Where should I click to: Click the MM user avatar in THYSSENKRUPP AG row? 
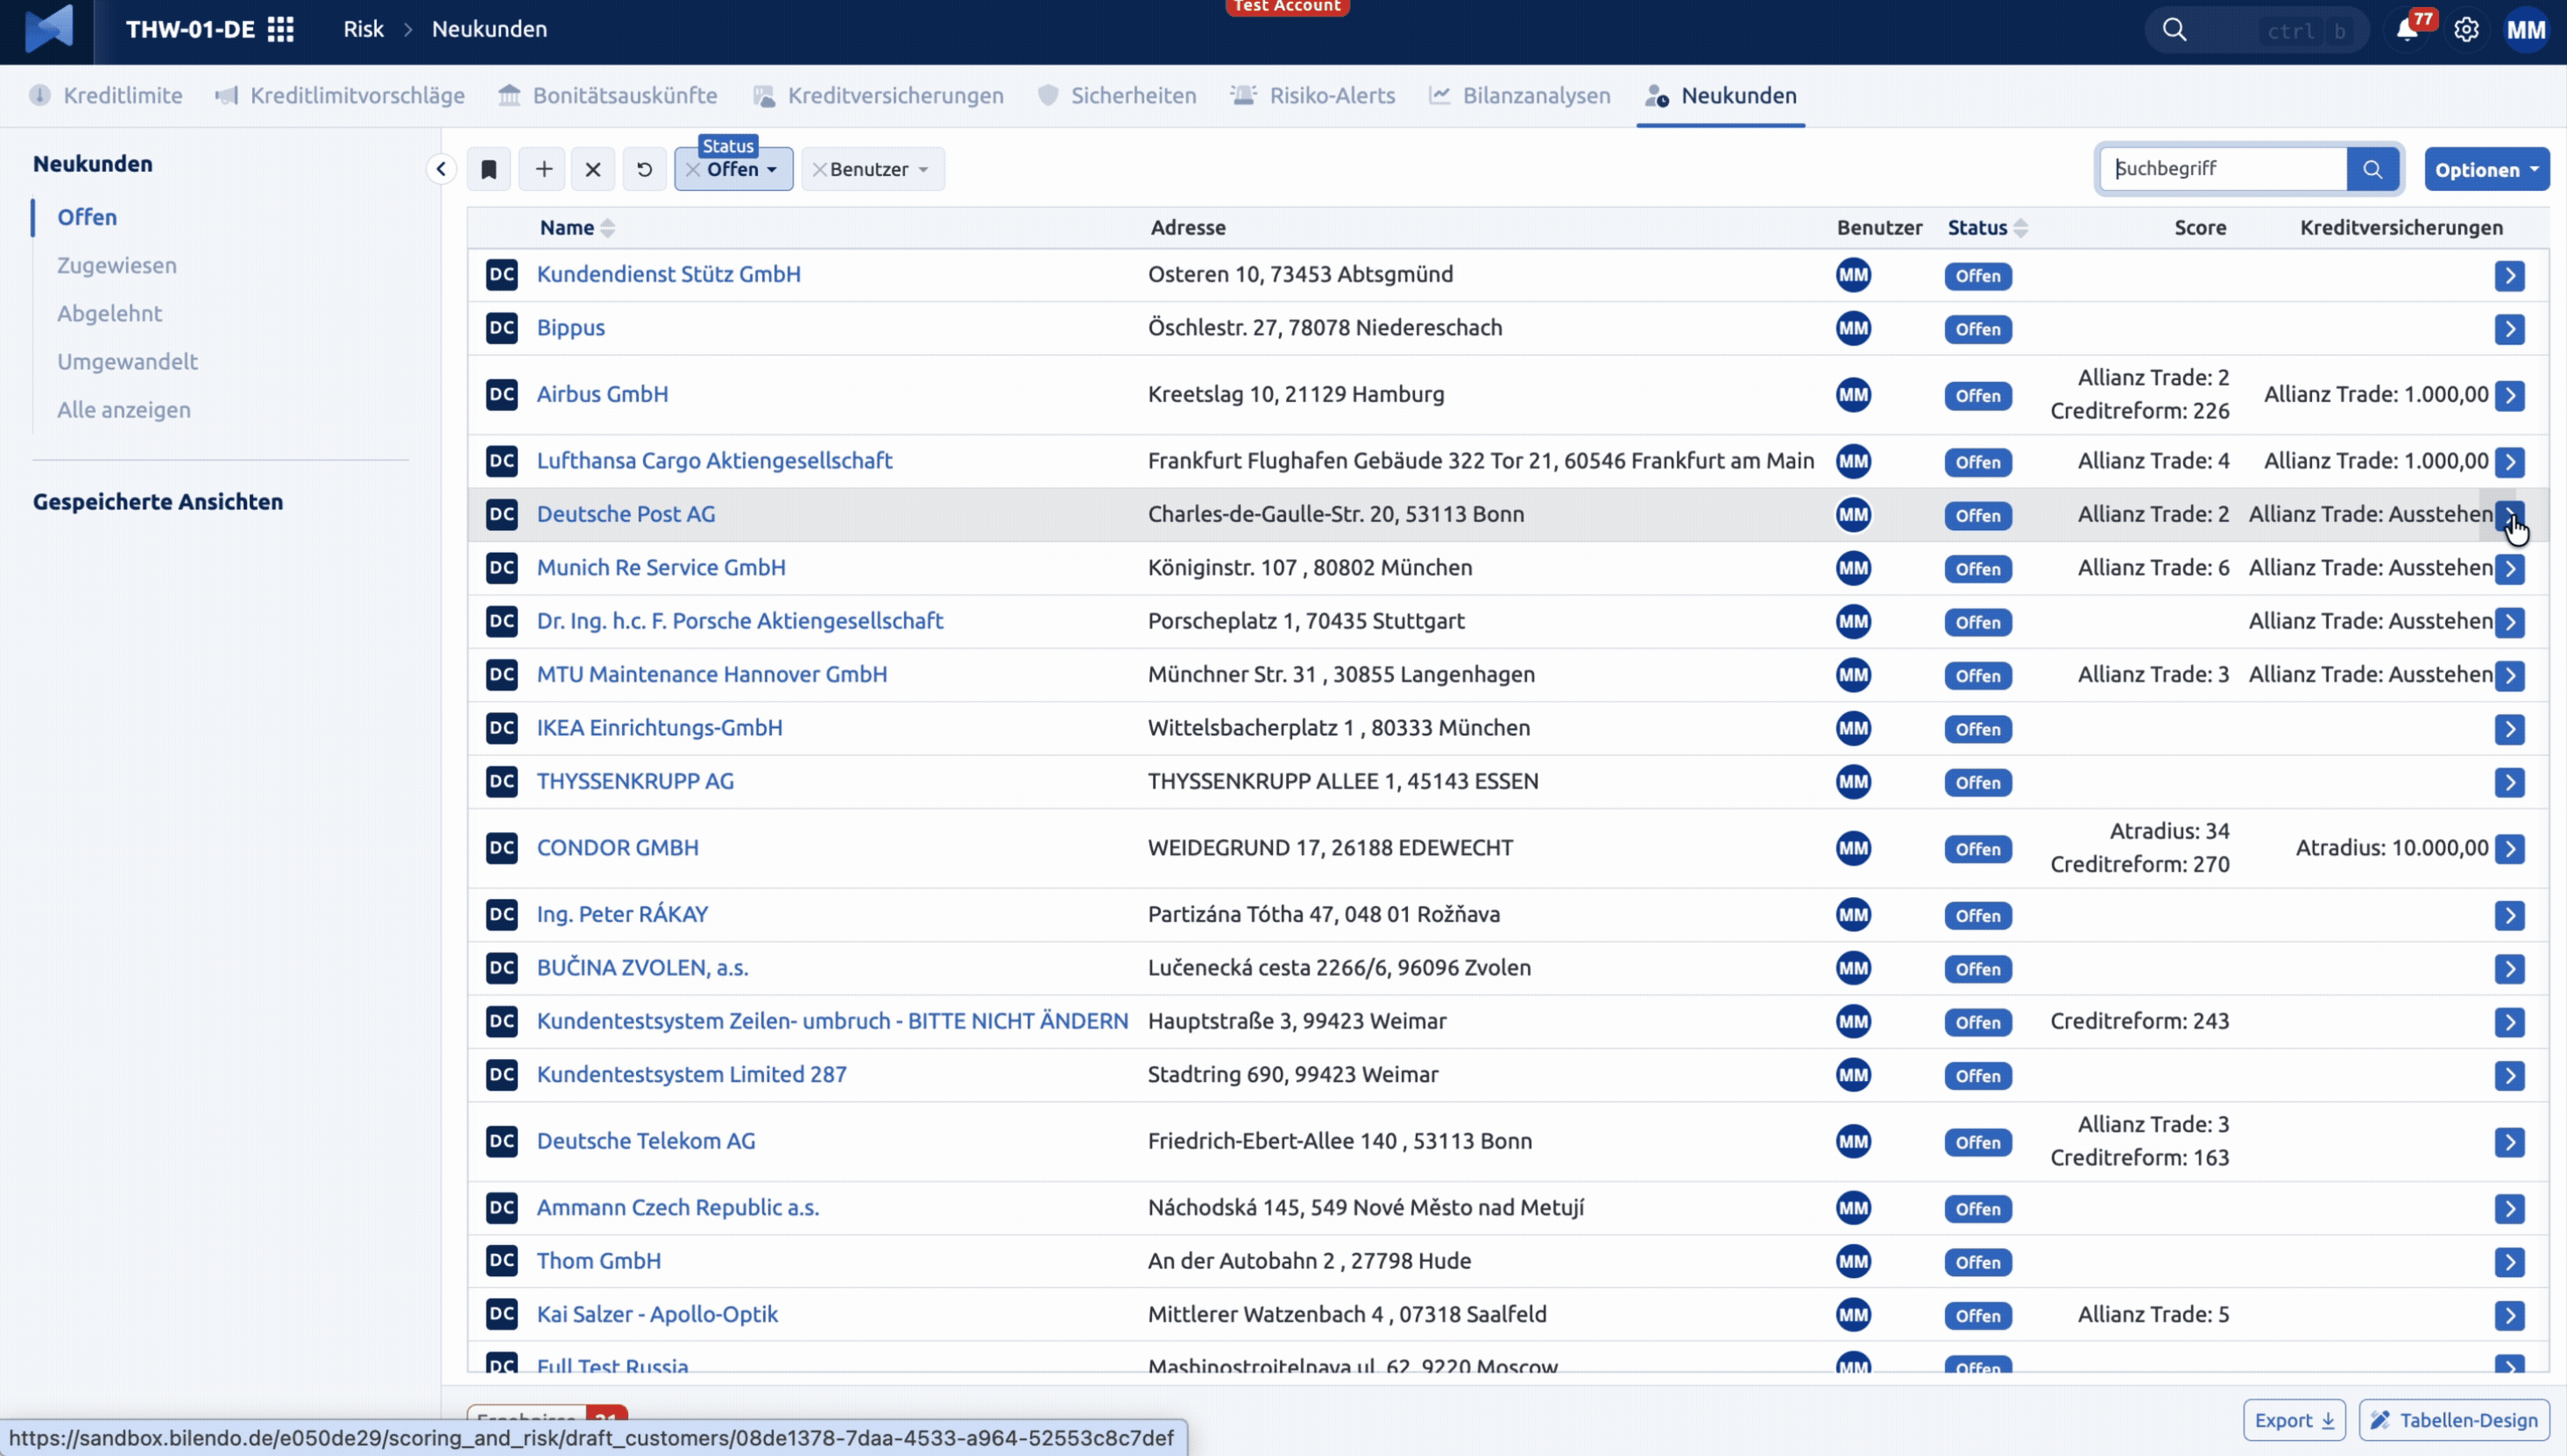[1853, 781]
